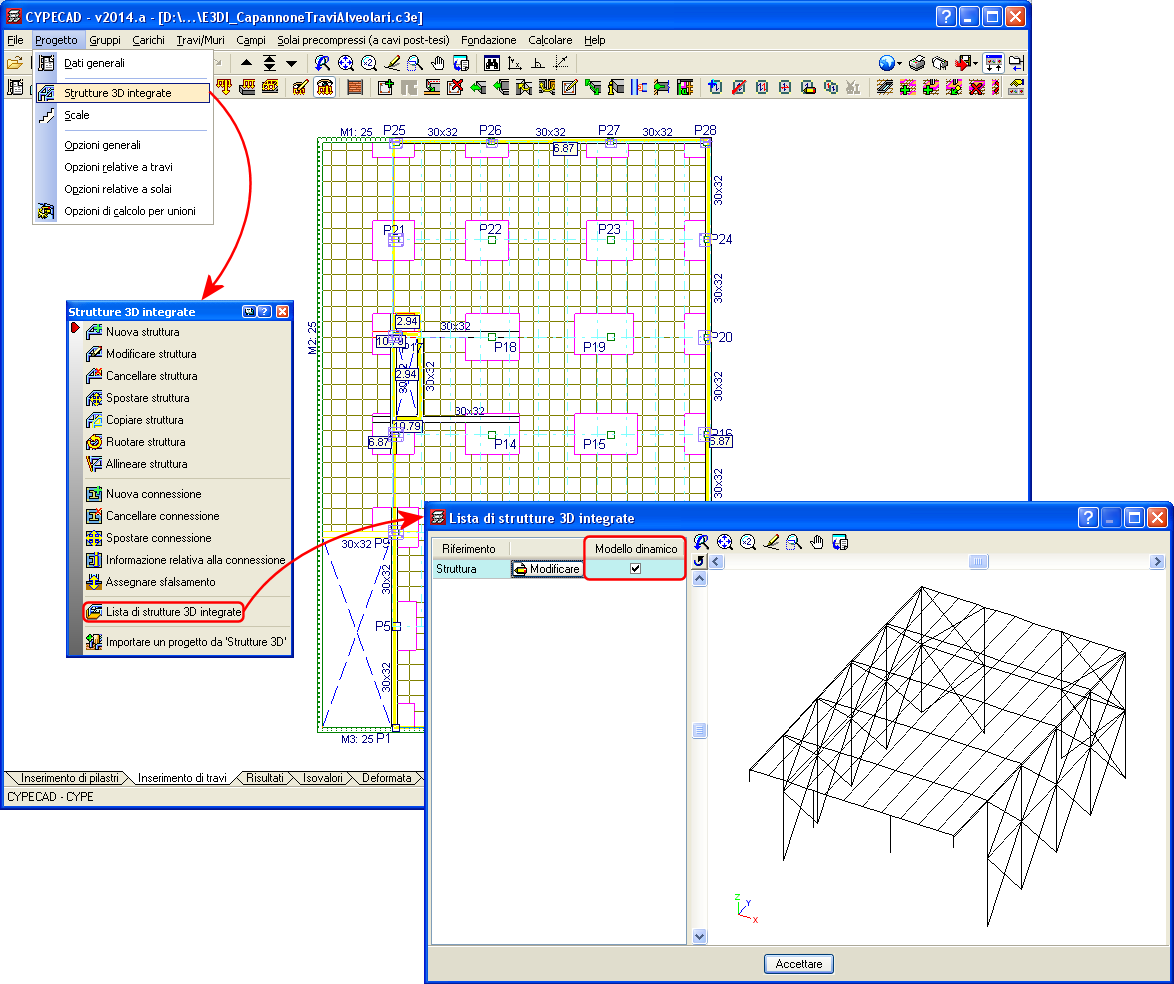Click the Riferimento column header
The height and width of the screenshot is (984, 1174).
click(x=469, y=549)
